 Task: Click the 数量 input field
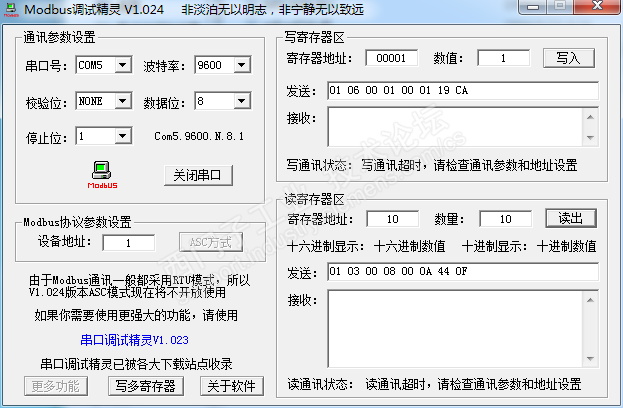pyautogui.click(x=505, y=219)
